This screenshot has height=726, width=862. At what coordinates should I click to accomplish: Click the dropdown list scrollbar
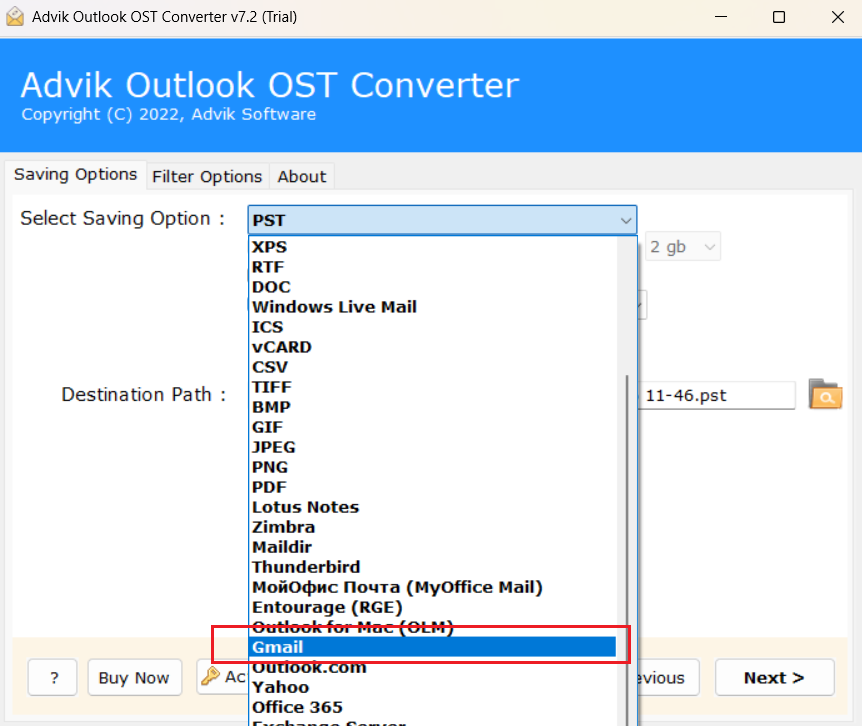pyautogui.click(x=627, y=550)
